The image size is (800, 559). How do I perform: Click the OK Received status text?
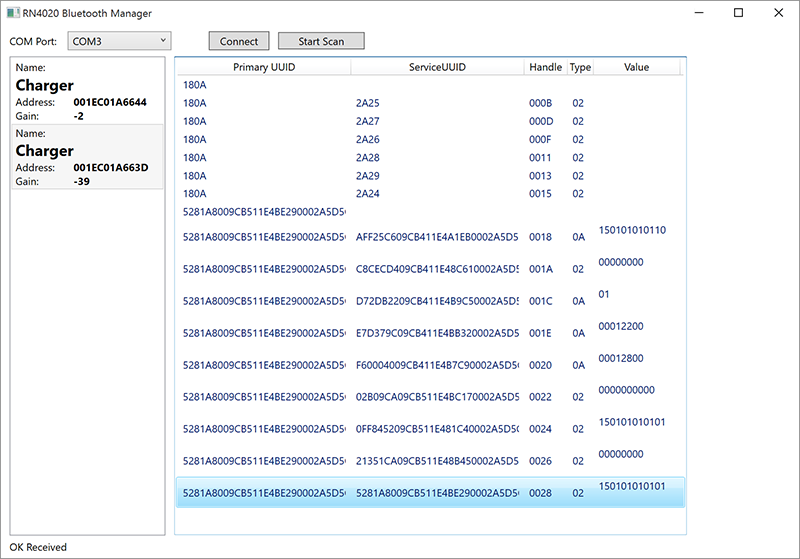tap(38, 547)
